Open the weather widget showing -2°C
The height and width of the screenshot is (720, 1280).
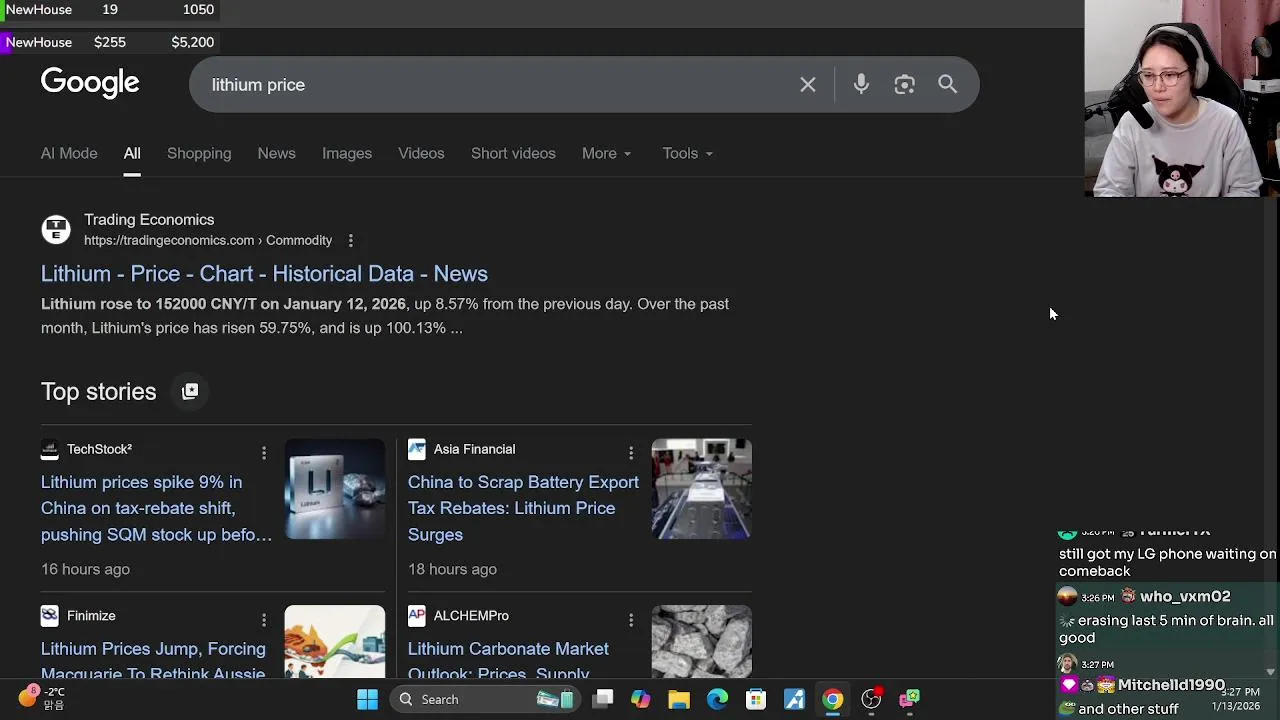click(x=42, y=698)
